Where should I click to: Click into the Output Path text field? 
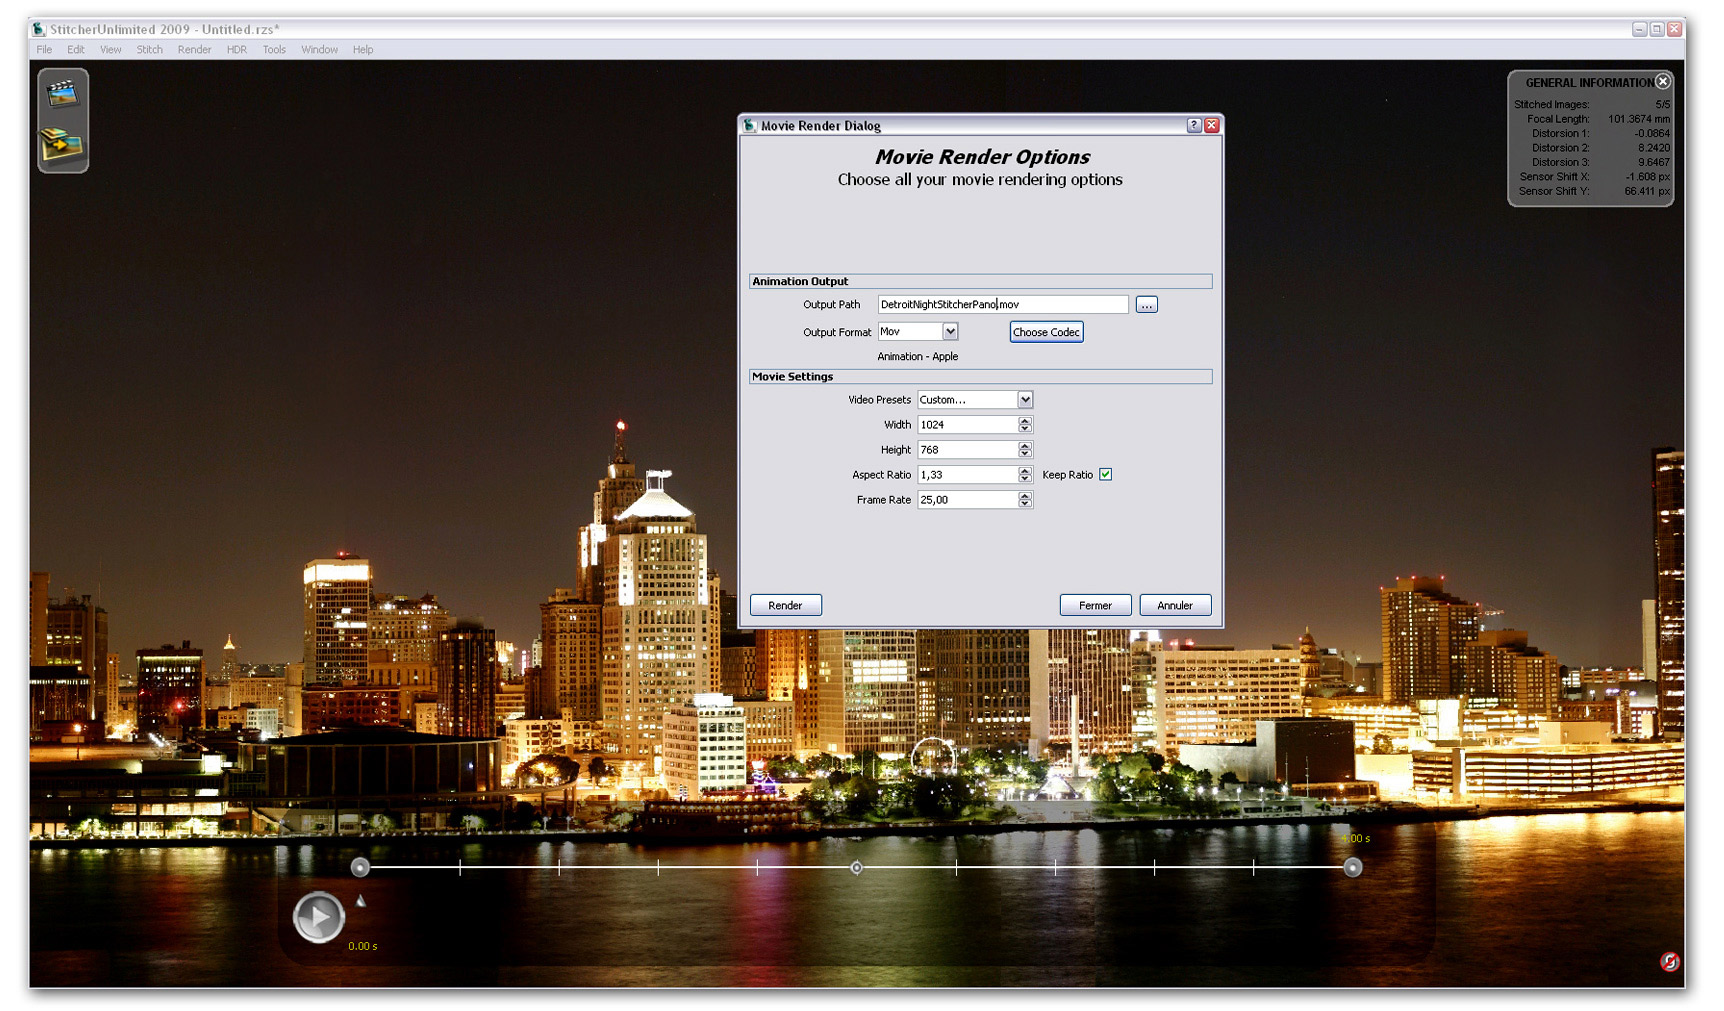[1002, 305]
